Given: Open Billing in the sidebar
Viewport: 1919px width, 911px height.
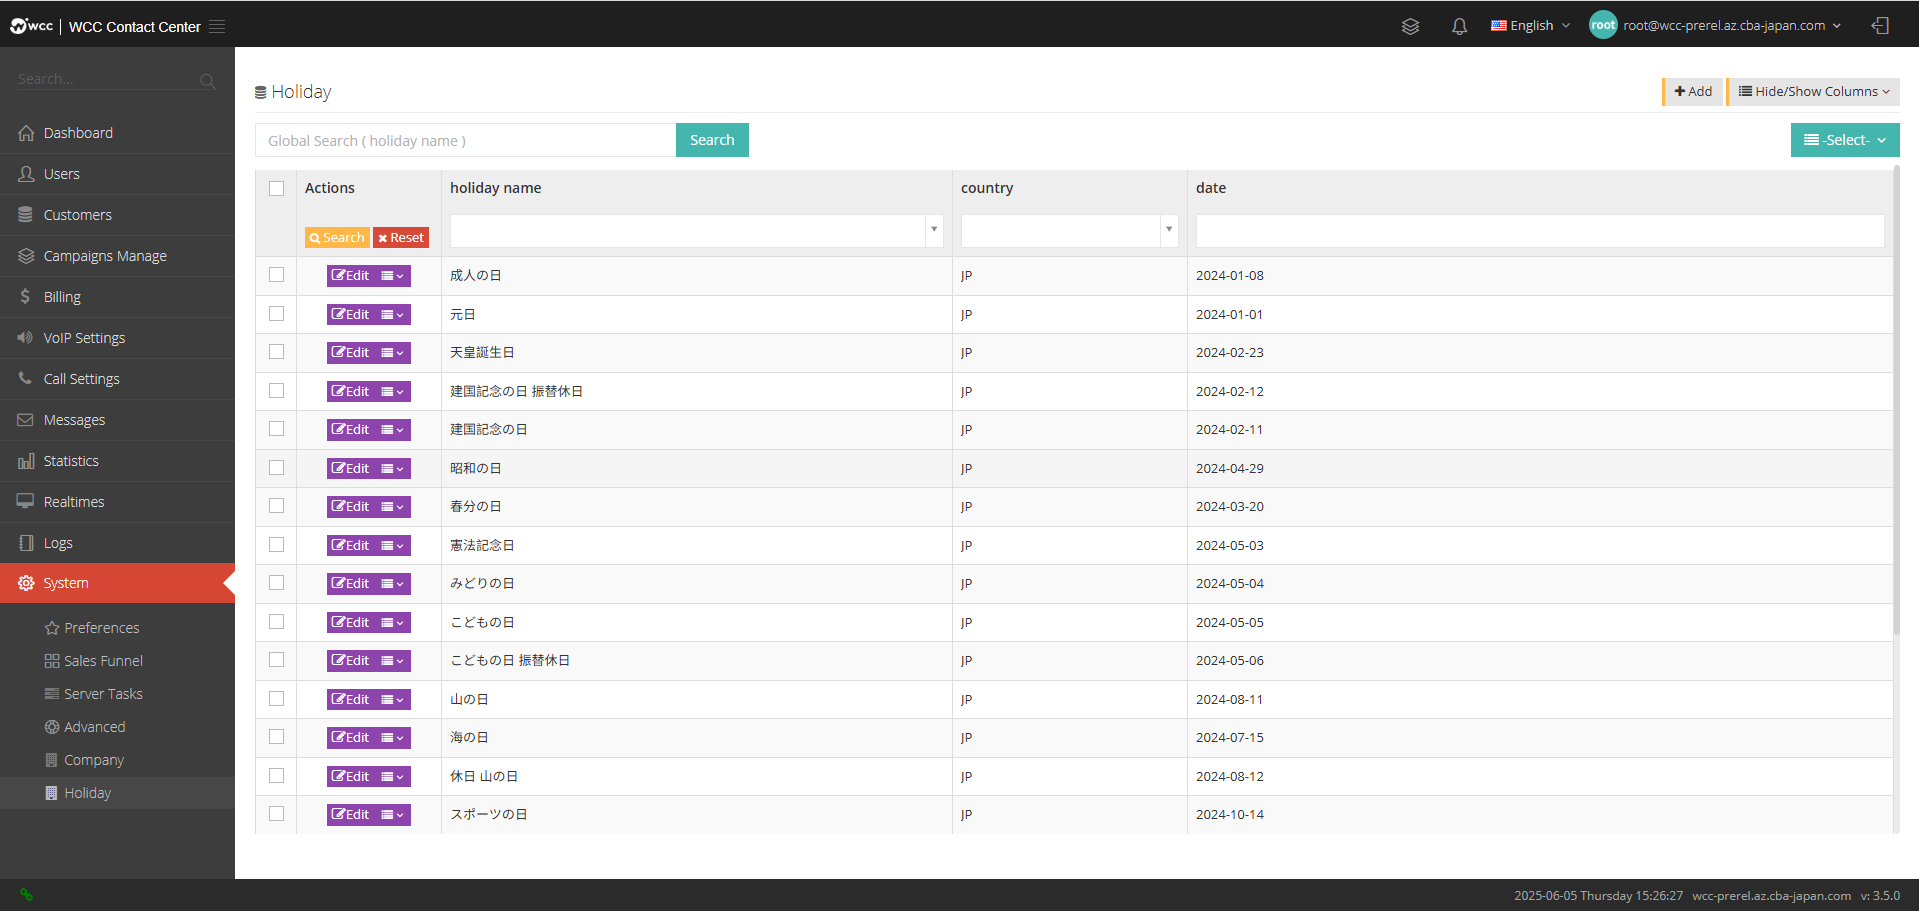Looking at the screenshot, I should pos(117,297).
